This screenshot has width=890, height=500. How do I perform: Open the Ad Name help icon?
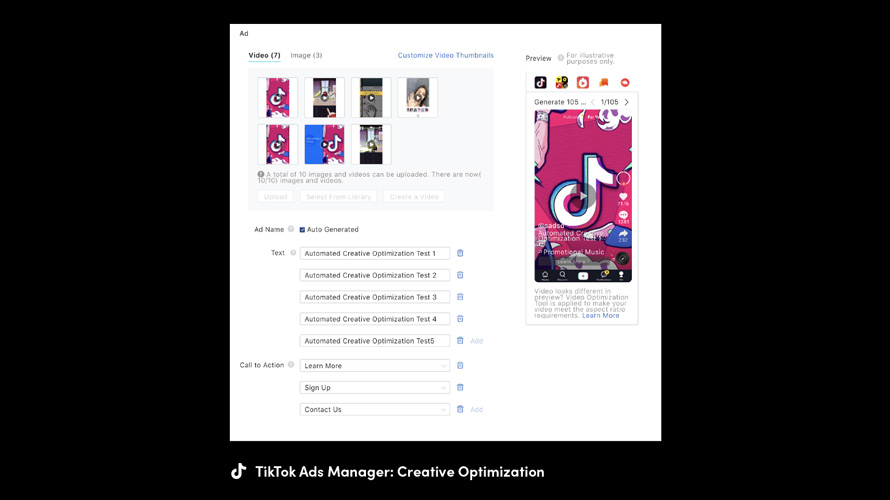[x=291, y=229]
